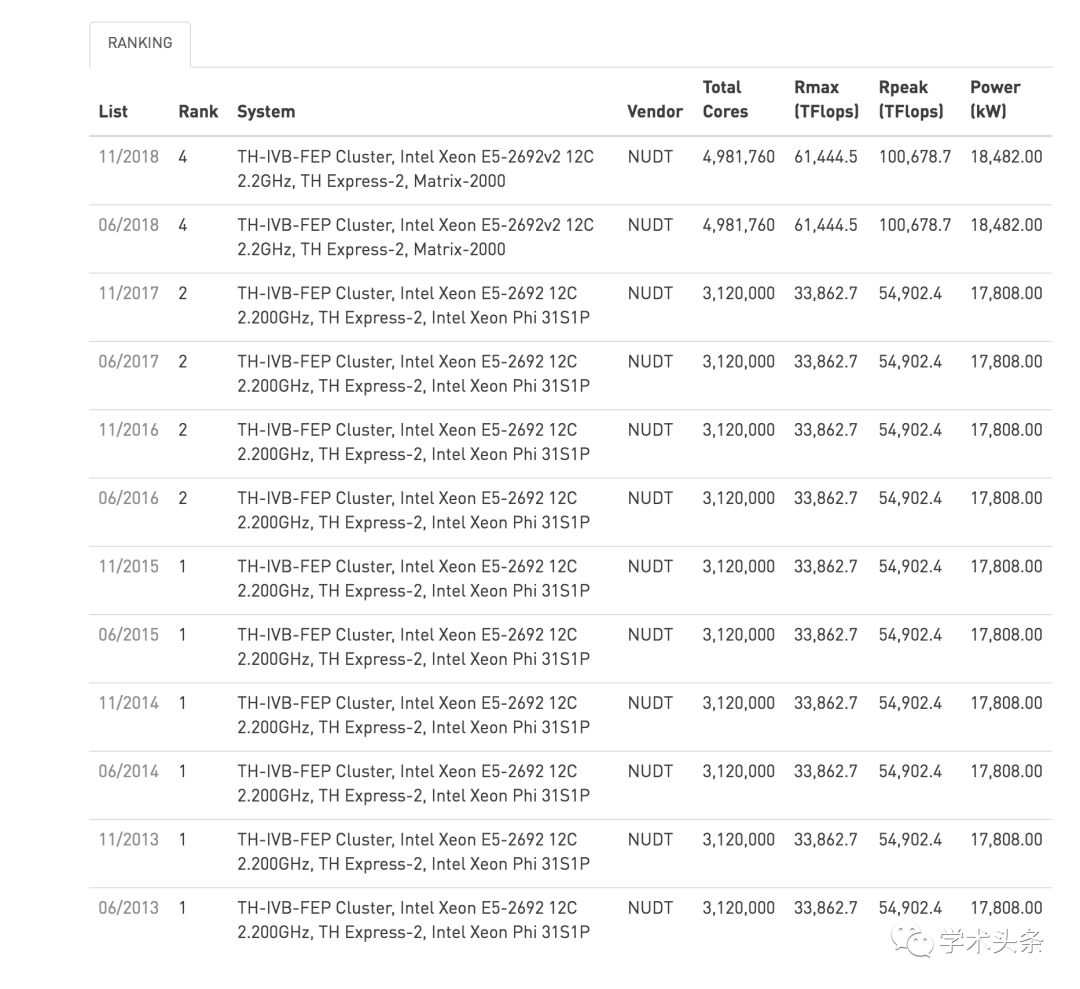1080x989 pixels.
Task: Click power 17,808.00 in the 11/2015 row
Action: pos(1006,566)
